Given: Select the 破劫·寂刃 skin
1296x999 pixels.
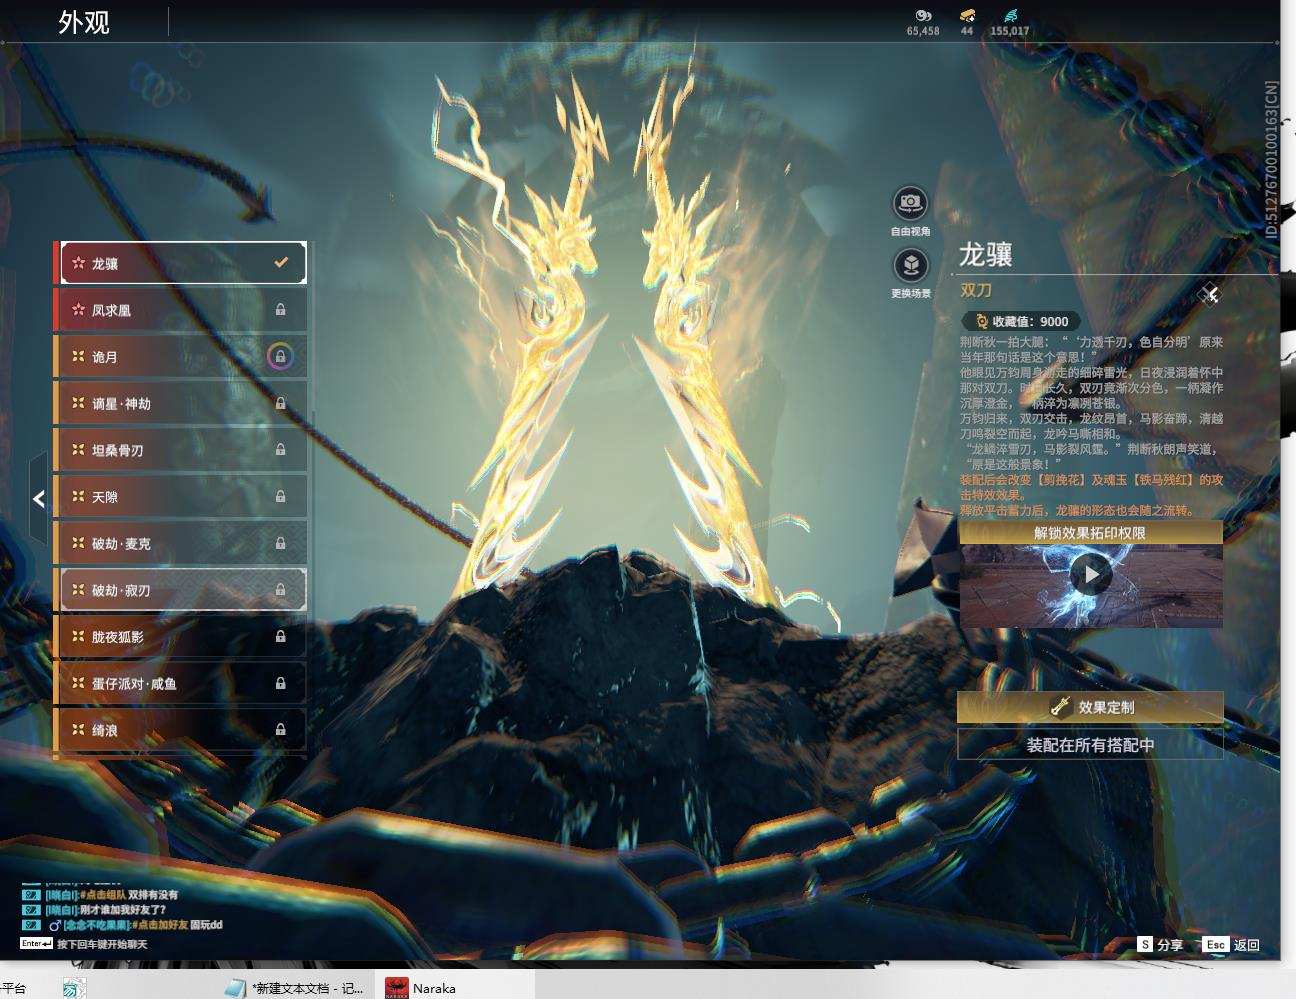Looking at the screenshot, I should point(182,590).
